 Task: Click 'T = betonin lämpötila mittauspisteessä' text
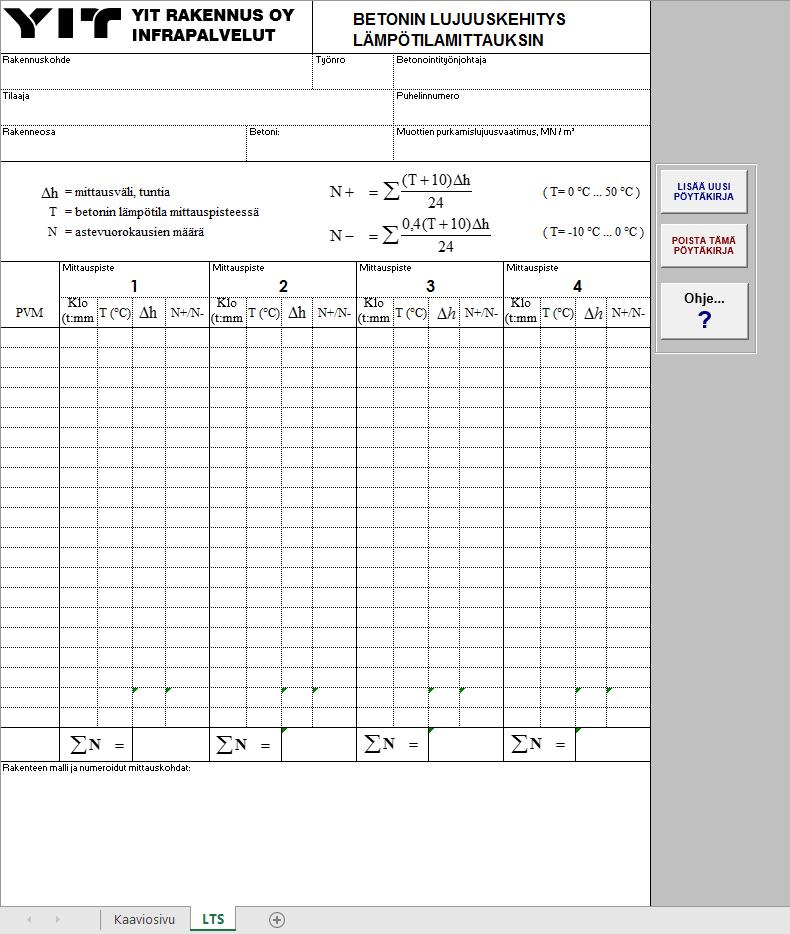tap(154, 211)
